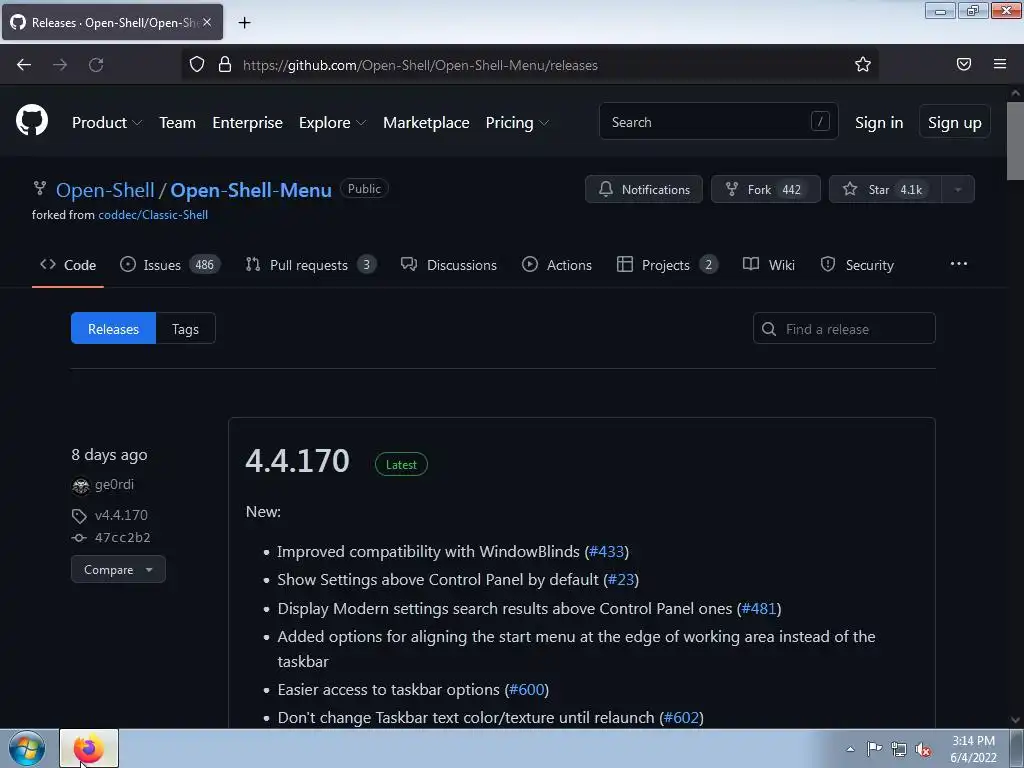This screenshot has width=1024, height=768.
Task: Open the clock showing 3:14 PM
Action: pos(973,749)
